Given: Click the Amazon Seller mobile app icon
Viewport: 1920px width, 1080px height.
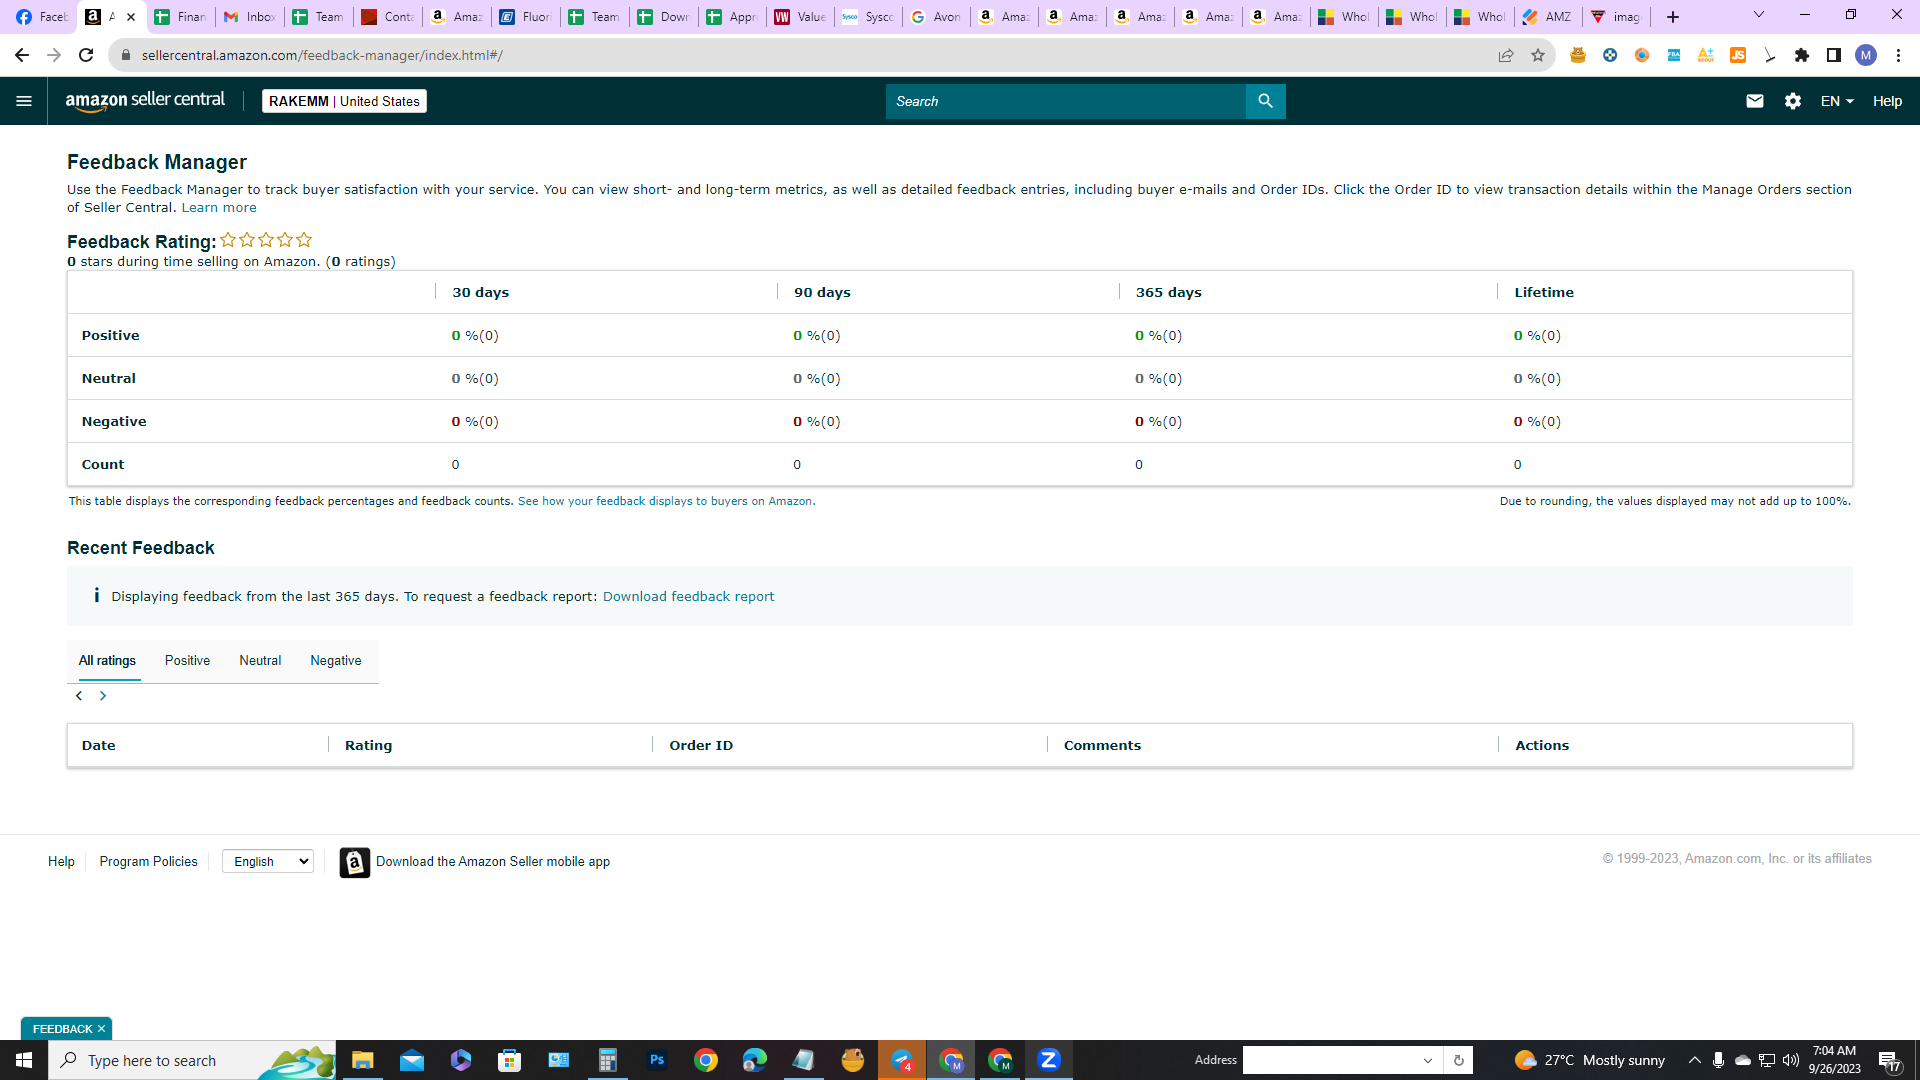Looking at the screenshot, I should pos(355,862).
